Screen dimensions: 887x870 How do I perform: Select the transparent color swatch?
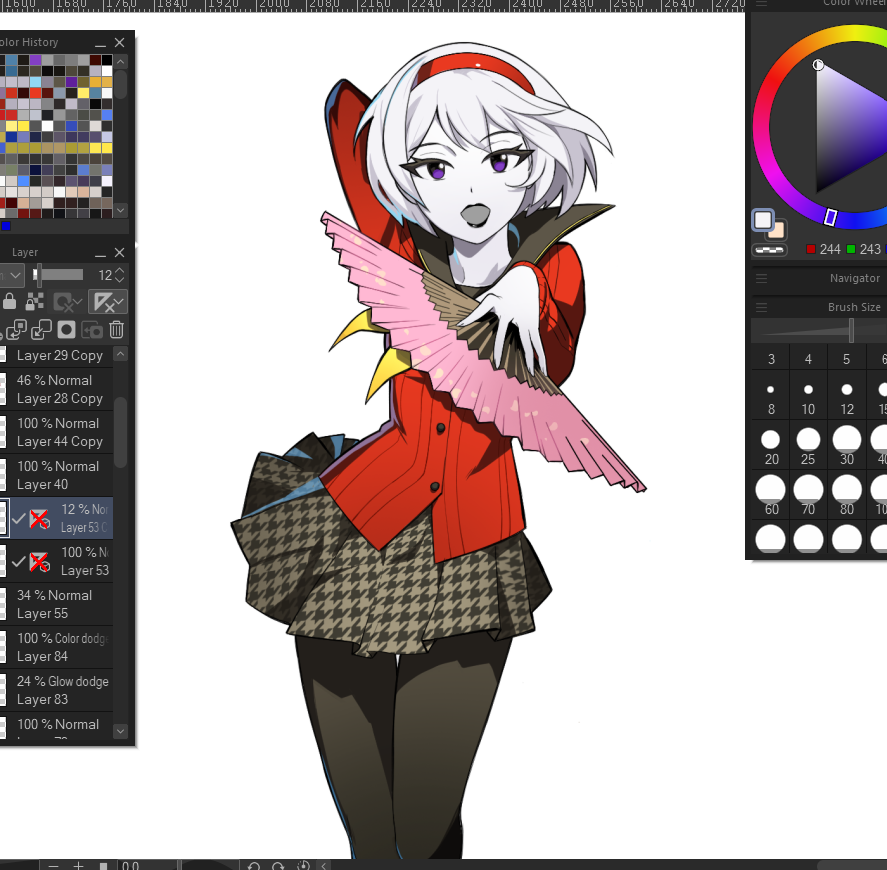tap(769, 249)
